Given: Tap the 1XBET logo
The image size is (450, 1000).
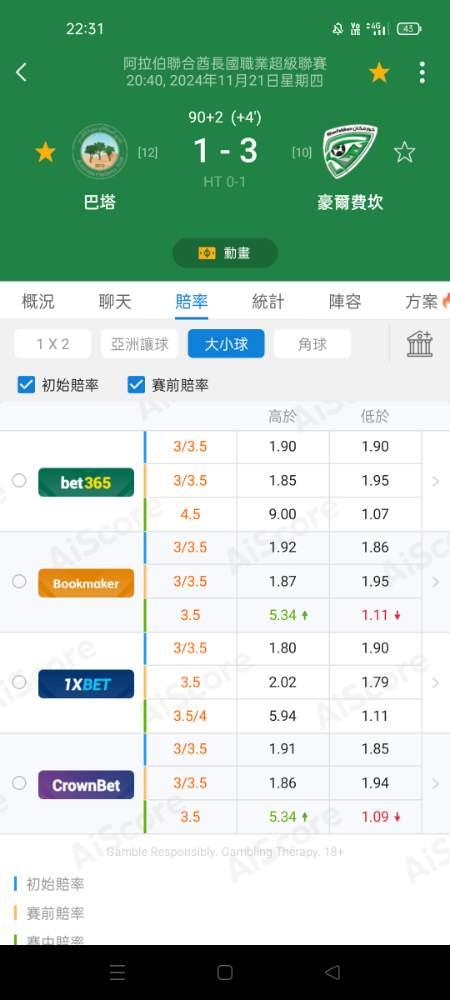Looking at the screenshot, I should pos(86,684).
